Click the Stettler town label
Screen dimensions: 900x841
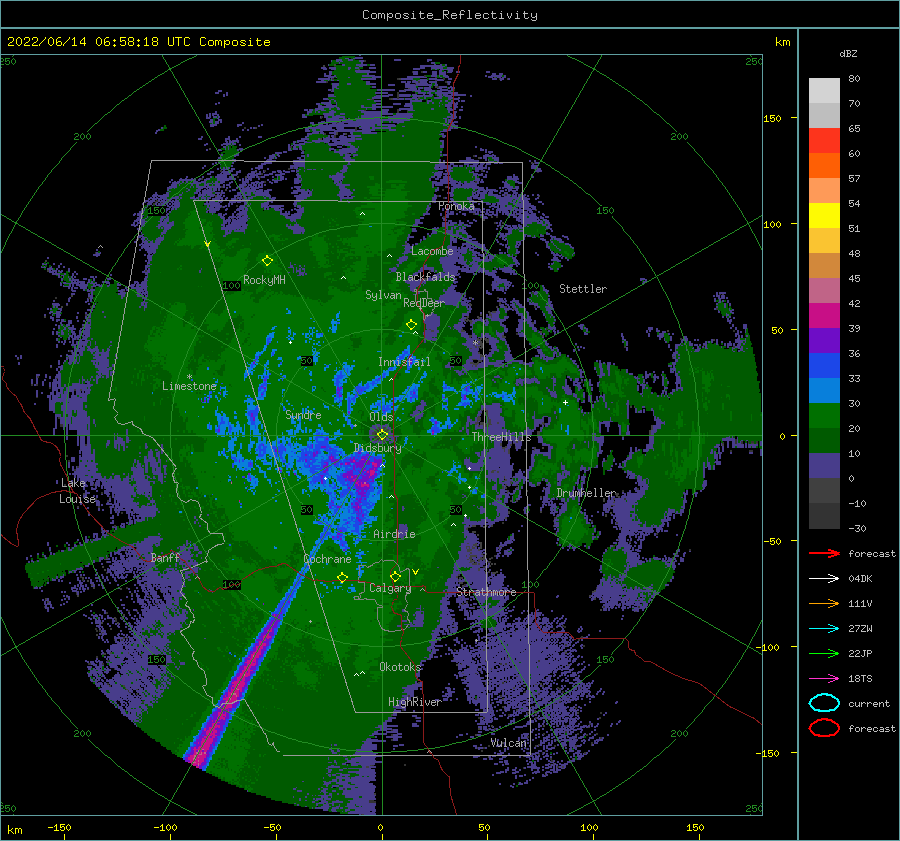[583, 289]
